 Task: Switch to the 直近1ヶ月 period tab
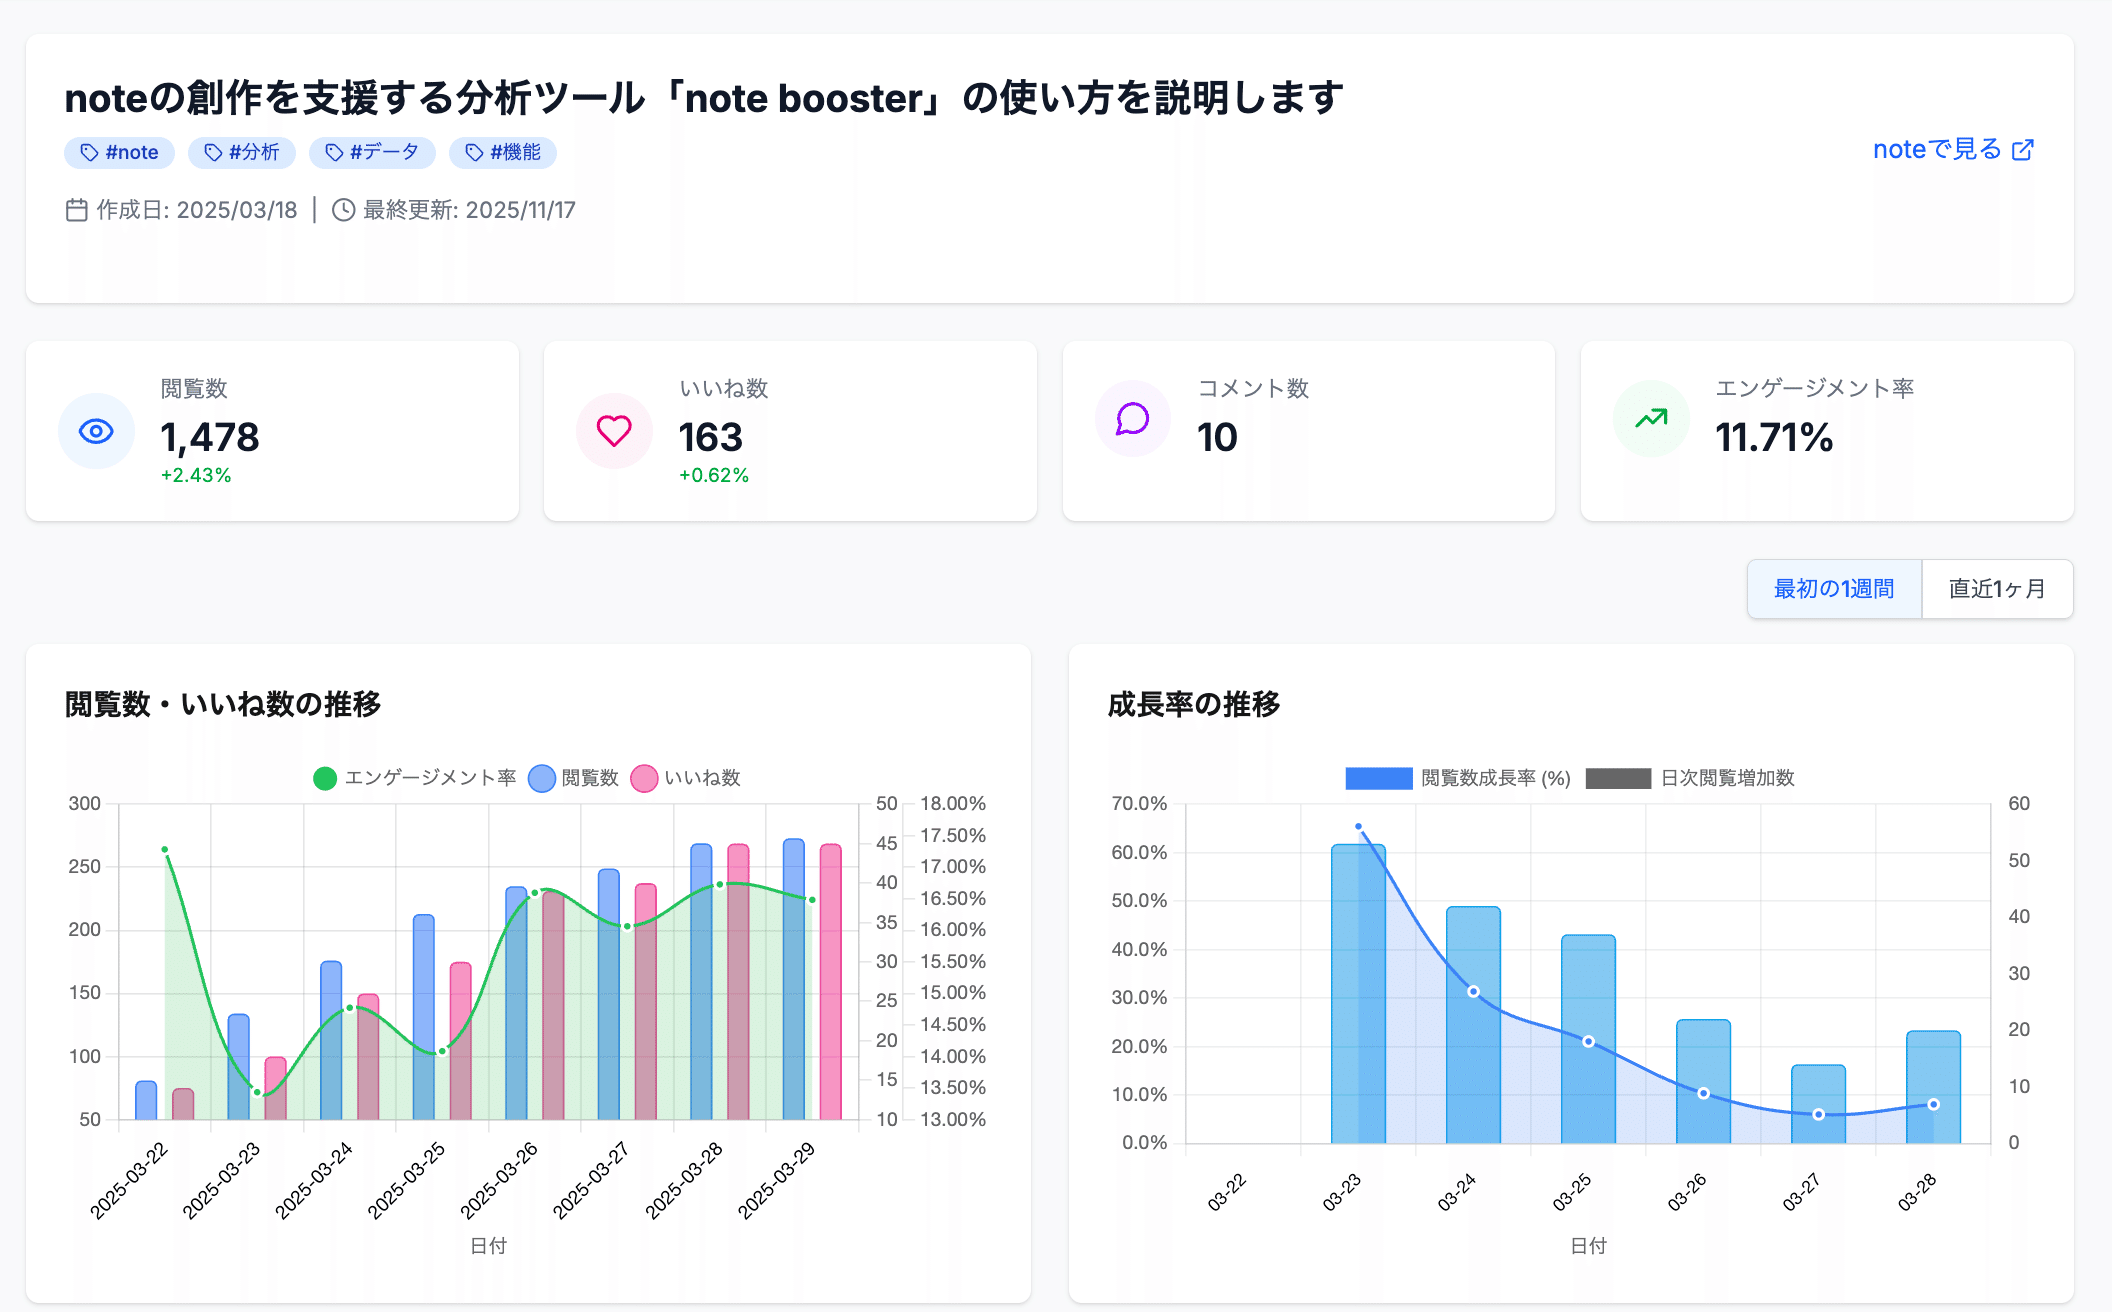(1997, 589)
